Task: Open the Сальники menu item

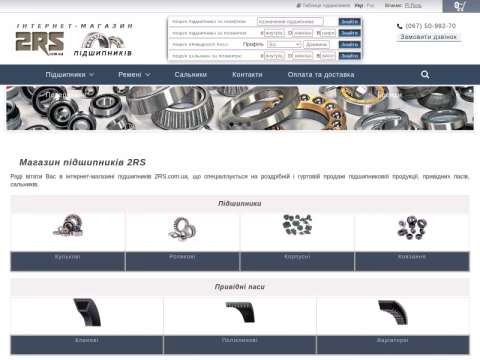Action: pyautogui.click(x=191, y=75)
